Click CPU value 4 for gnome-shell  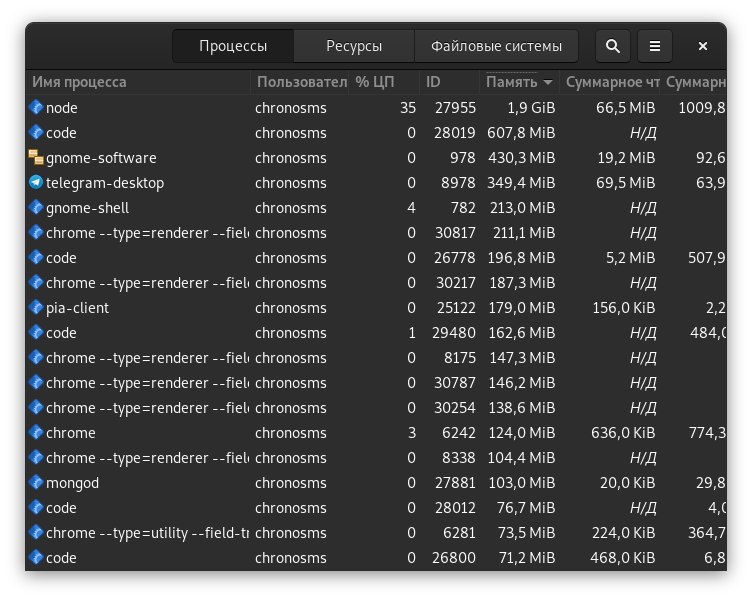coord(411,208)
